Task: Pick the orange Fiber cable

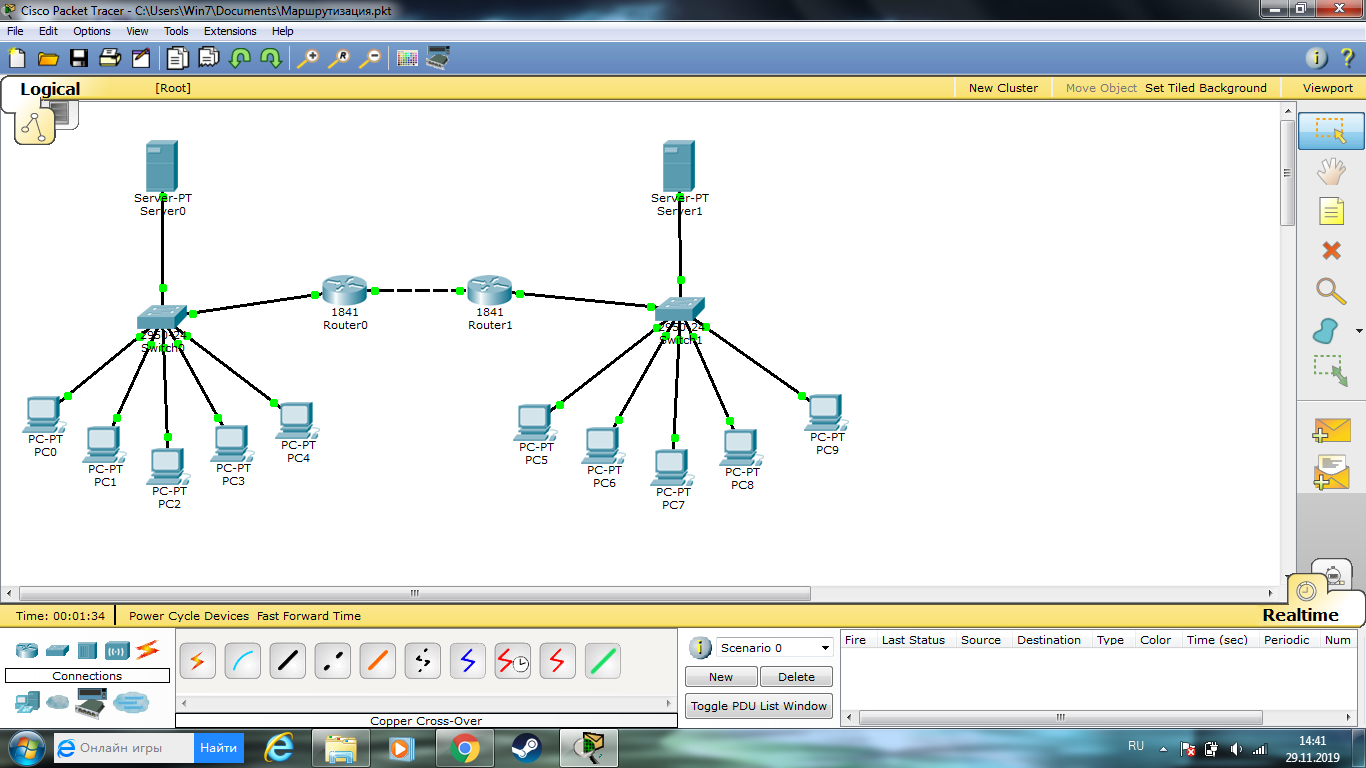Action: 377,661
